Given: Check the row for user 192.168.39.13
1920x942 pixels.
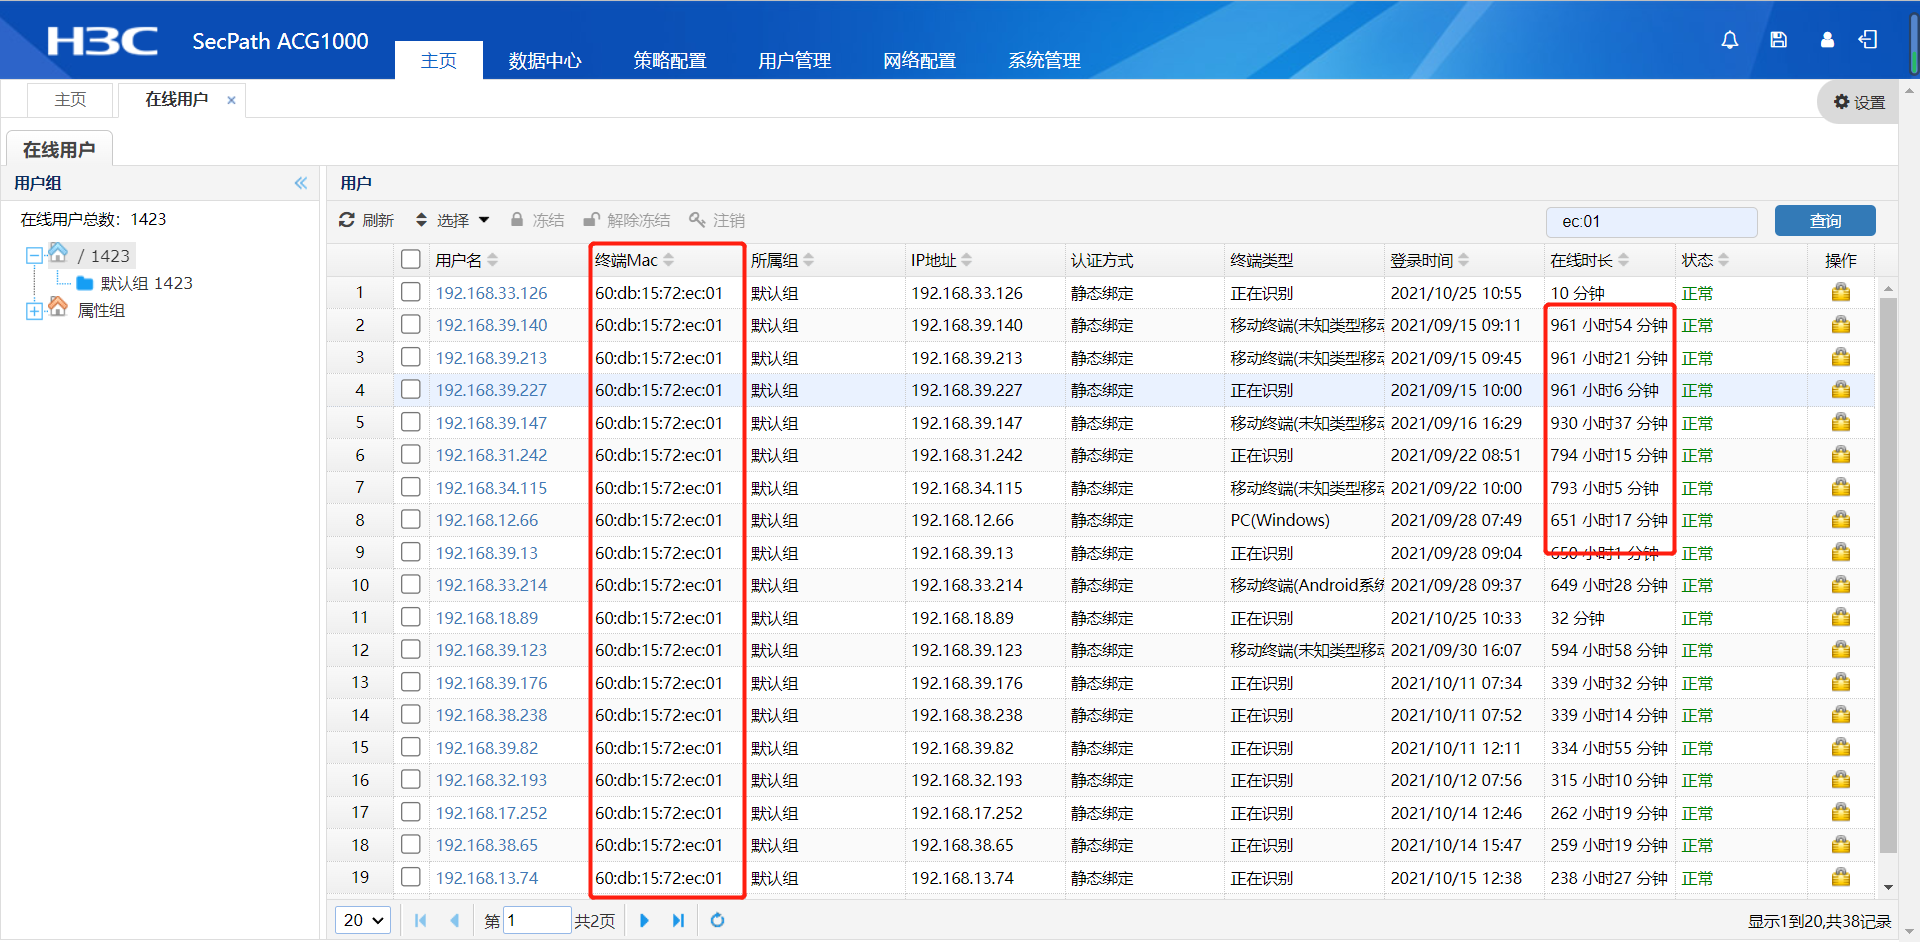Looking at the screenshot, I should (x=410, y=552).
